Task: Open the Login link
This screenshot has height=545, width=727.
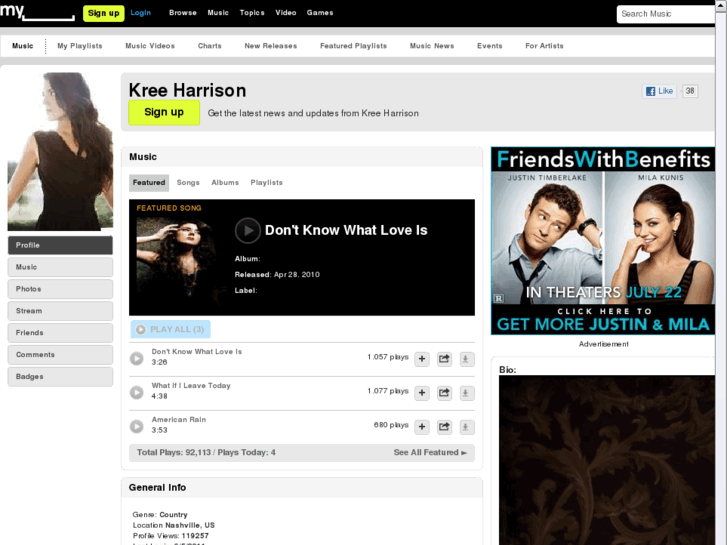Action: pyautogui.click(x=140, y=13)
